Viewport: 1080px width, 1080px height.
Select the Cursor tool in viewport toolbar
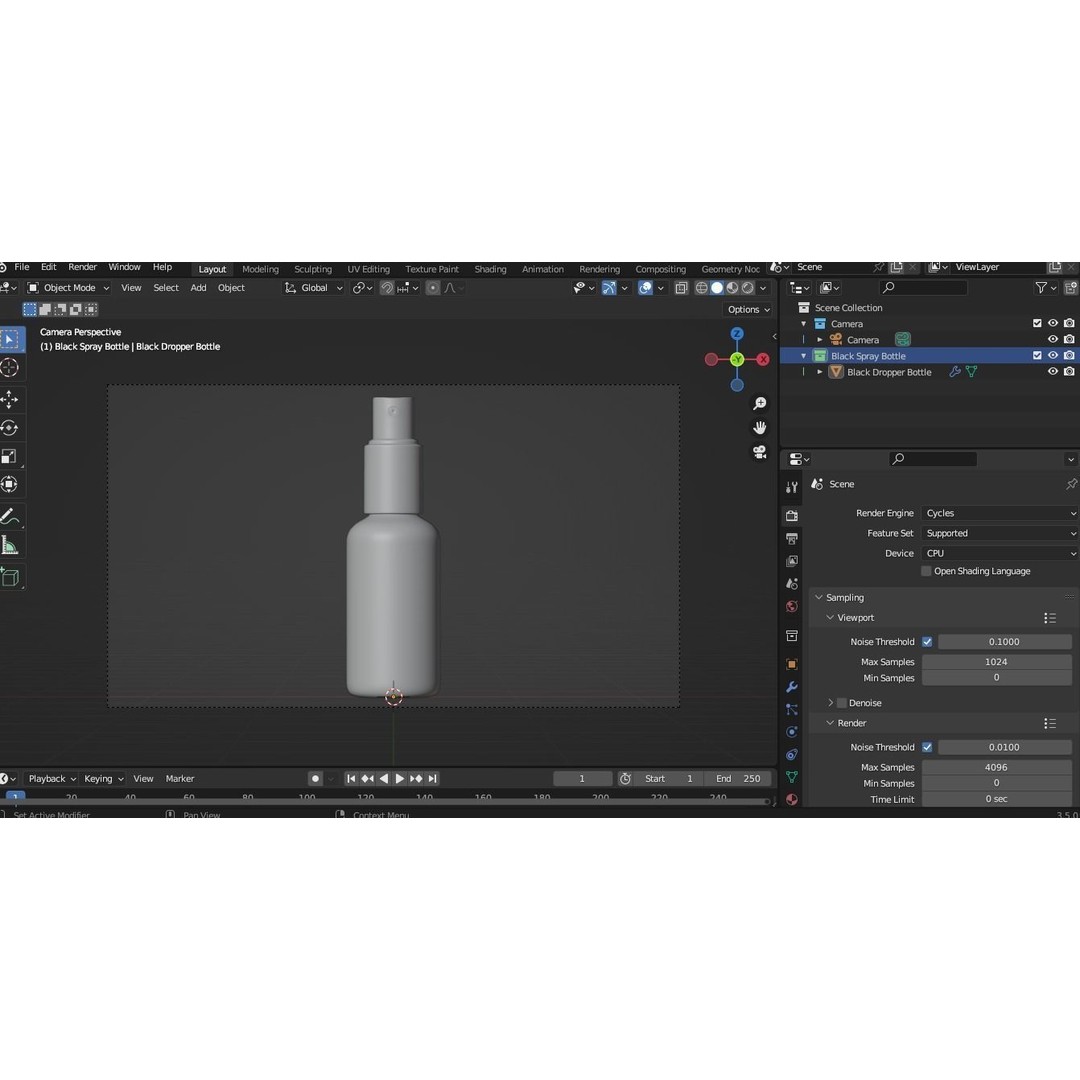pos(10,368)
